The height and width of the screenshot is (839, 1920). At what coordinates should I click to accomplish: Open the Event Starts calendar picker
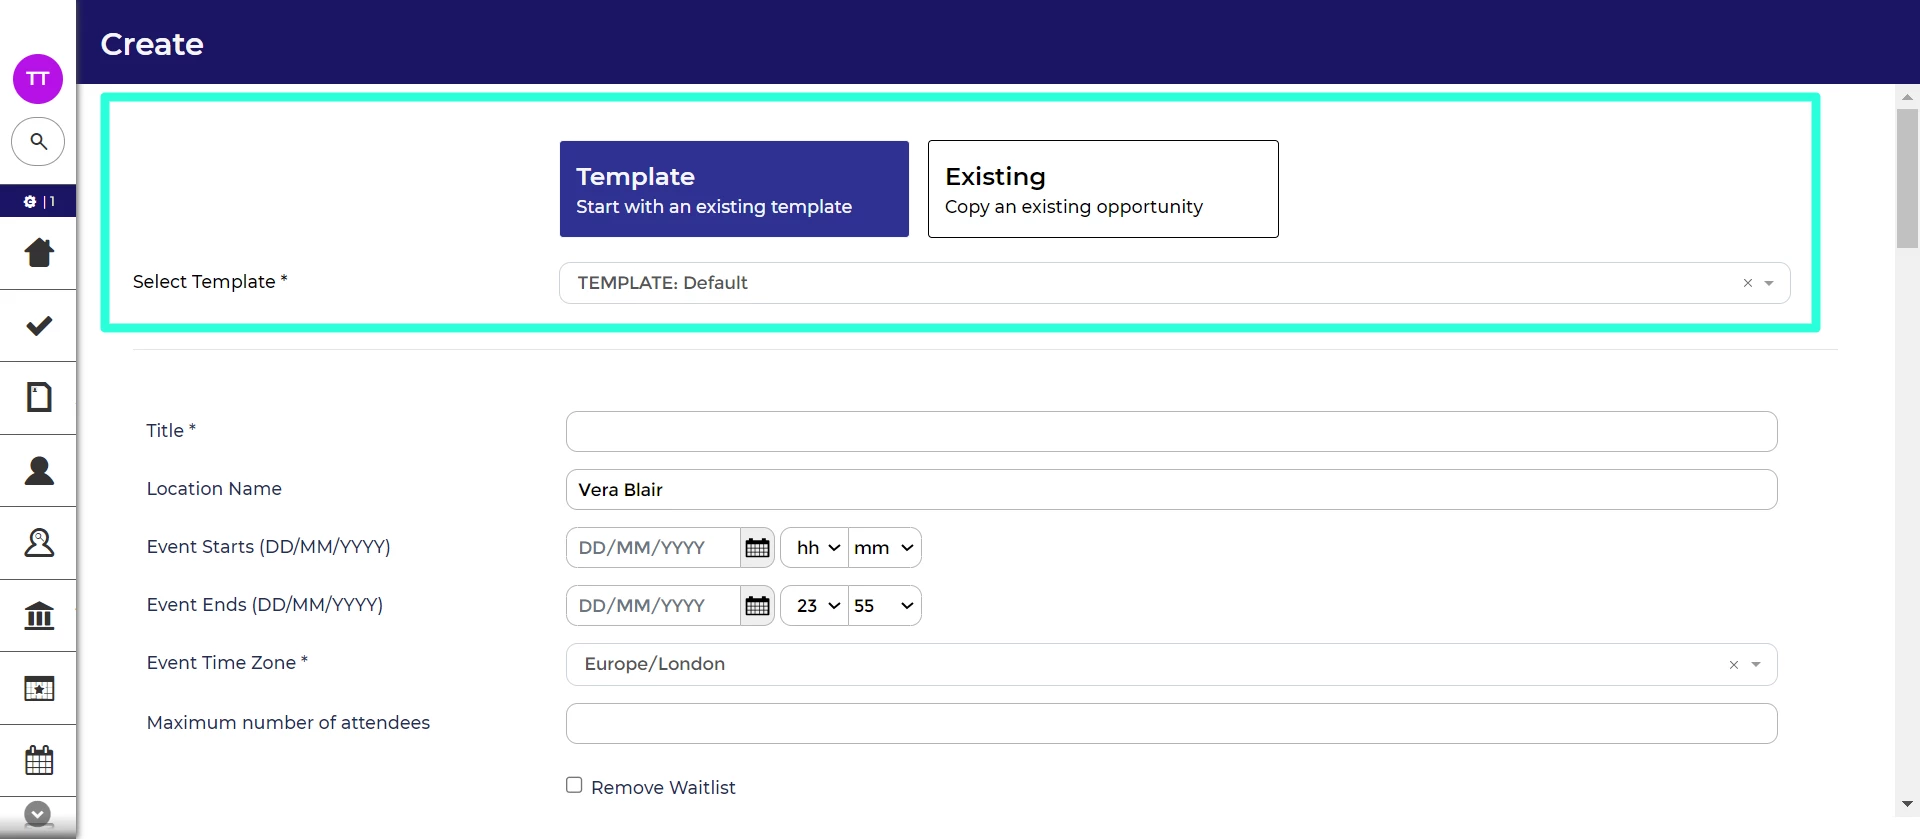tap(757, 548)
